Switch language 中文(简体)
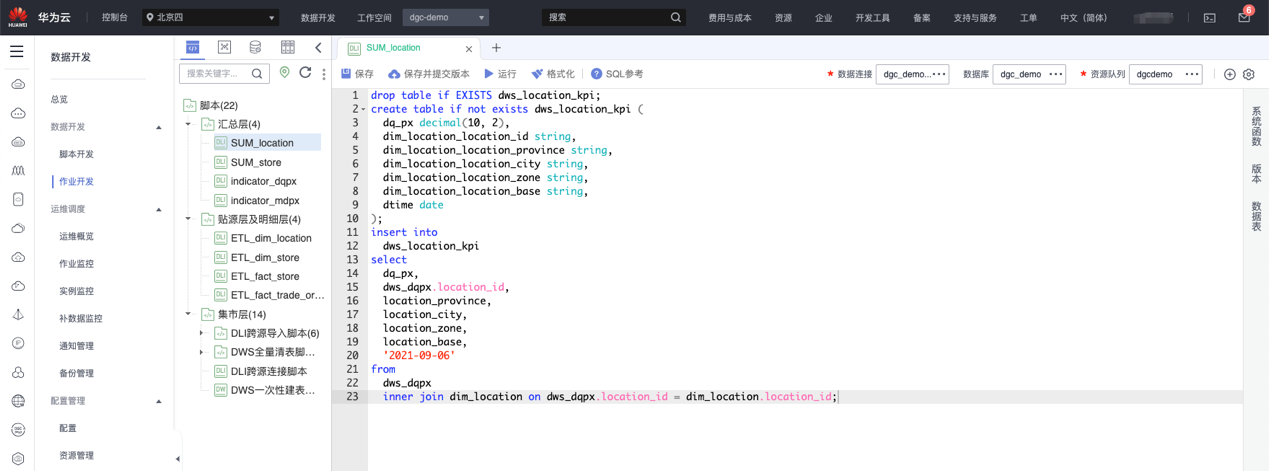 click(1084, 17)
